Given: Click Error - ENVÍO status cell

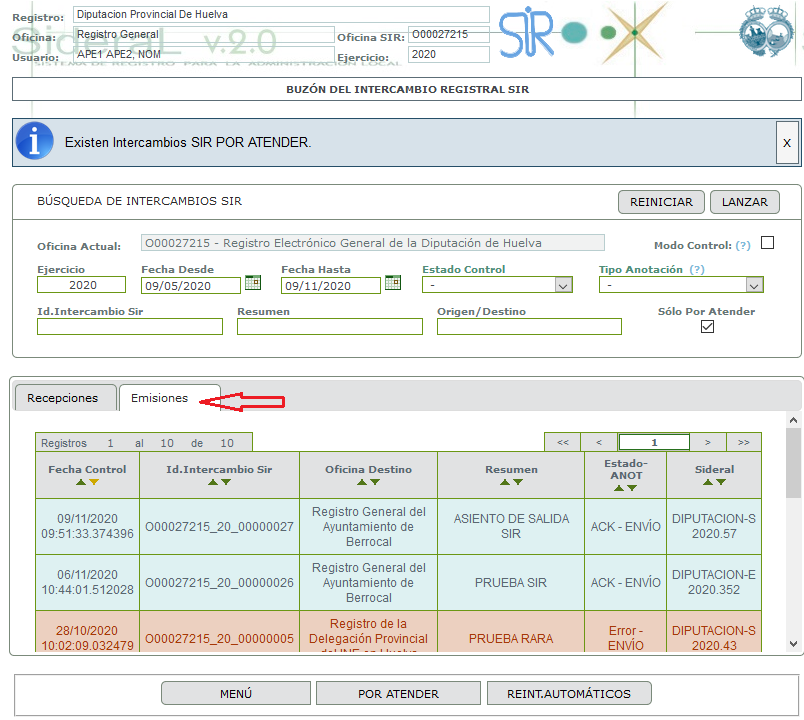Looking at the screenshot, I should click(626, 632).
